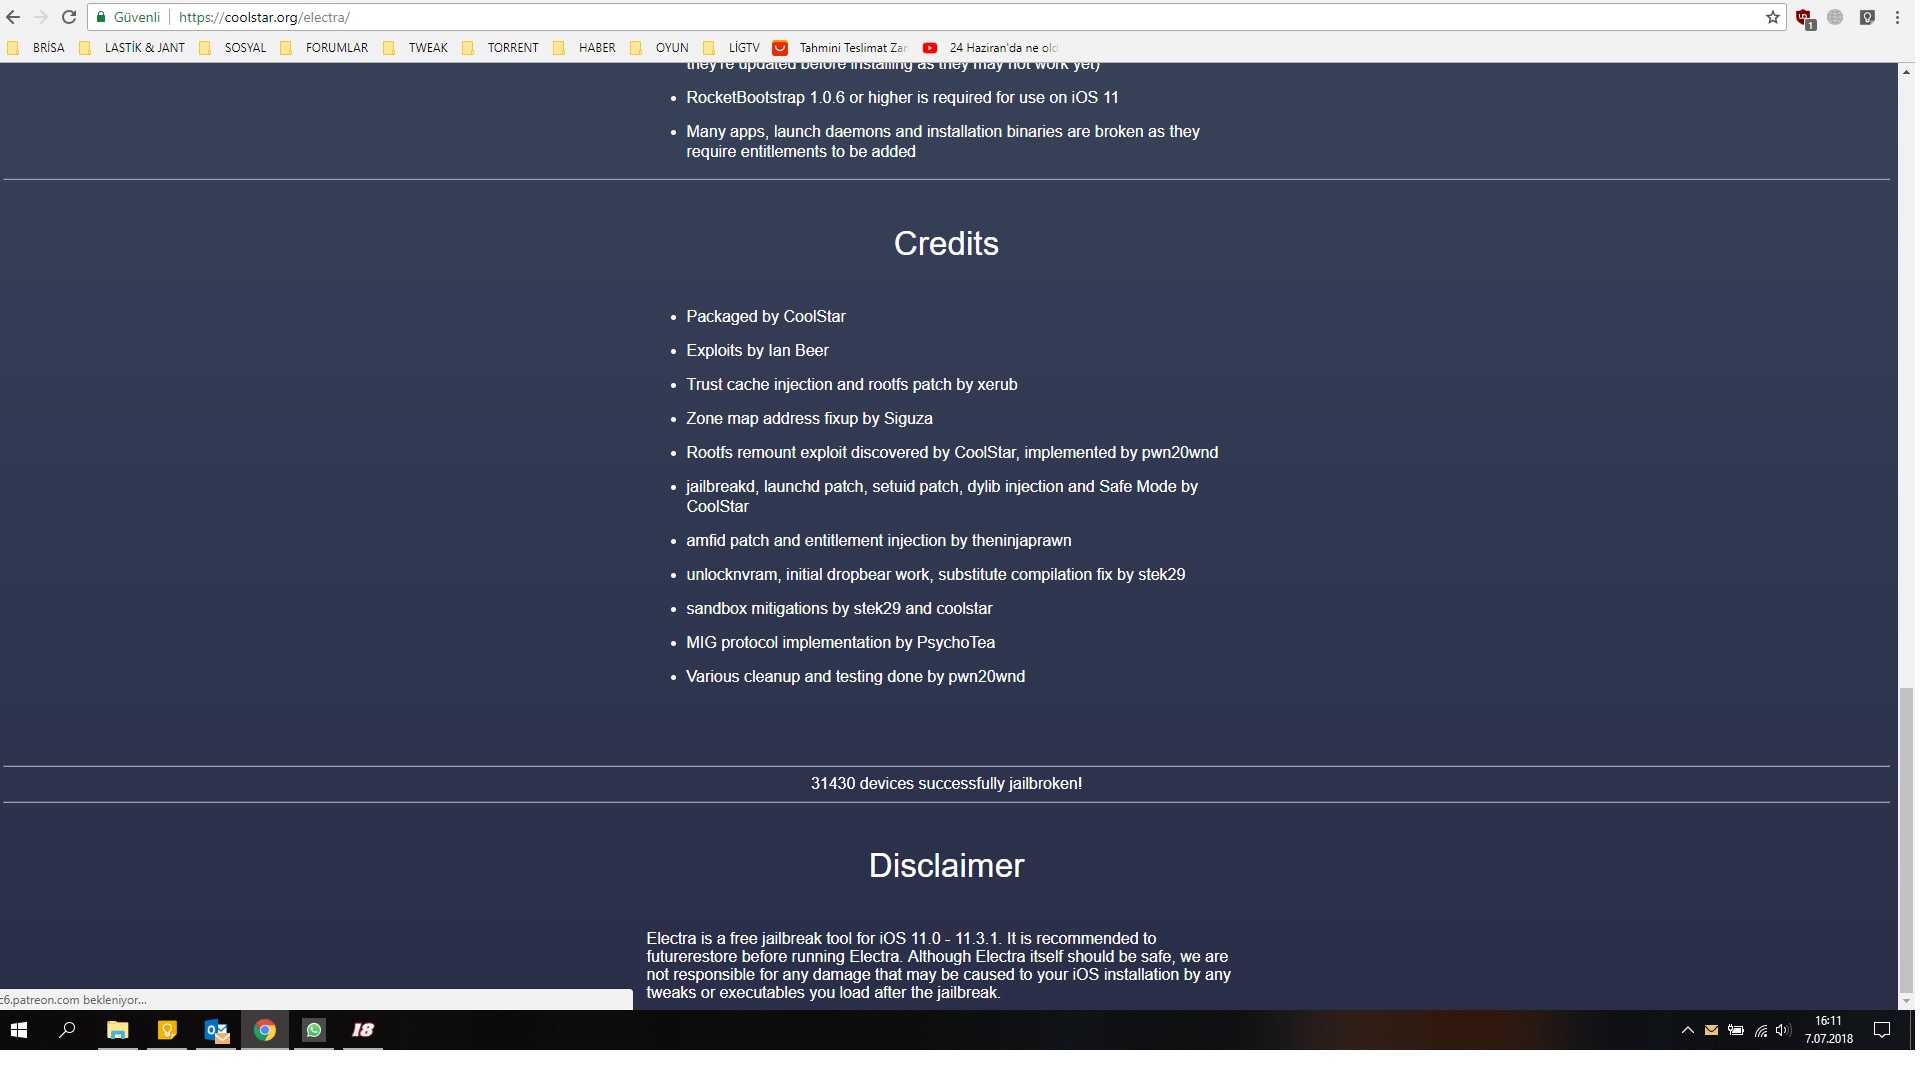Open the yellow lightbulb app on the taskbar

coord(167,1030)
